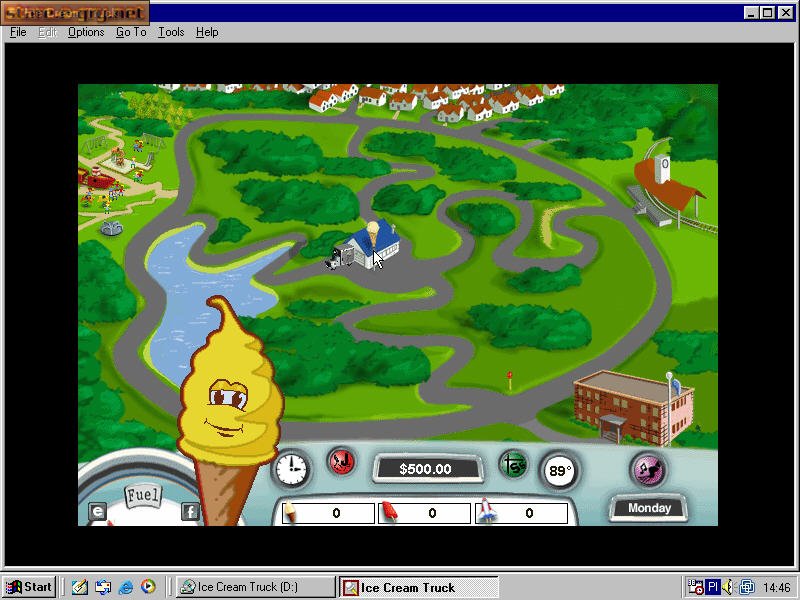Open the Windows Start menu
800x600 pixels.
click(x=29, y=587)
